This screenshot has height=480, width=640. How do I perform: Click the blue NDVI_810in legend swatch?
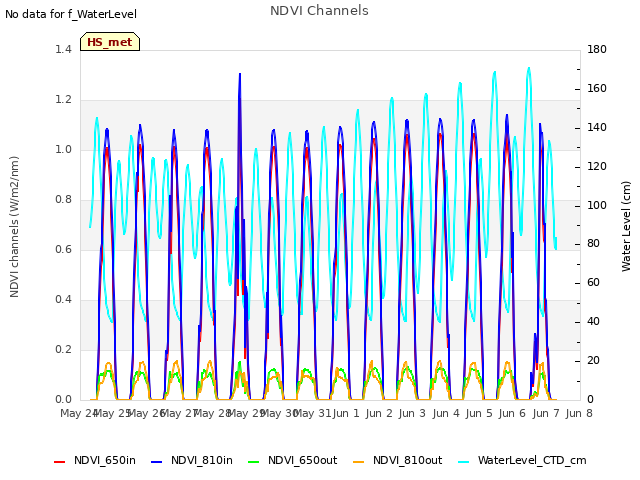tap(156, 462)
